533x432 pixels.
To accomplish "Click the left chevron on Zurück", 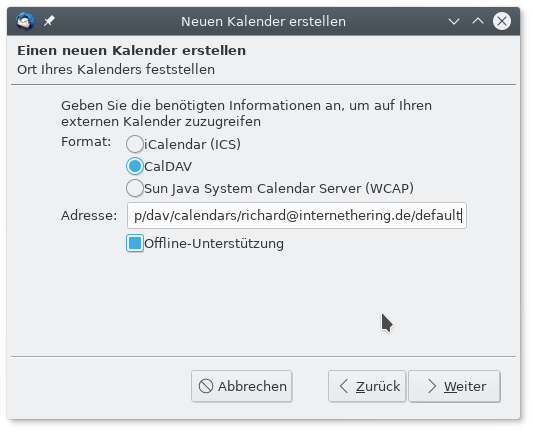I will click(344, 386).
